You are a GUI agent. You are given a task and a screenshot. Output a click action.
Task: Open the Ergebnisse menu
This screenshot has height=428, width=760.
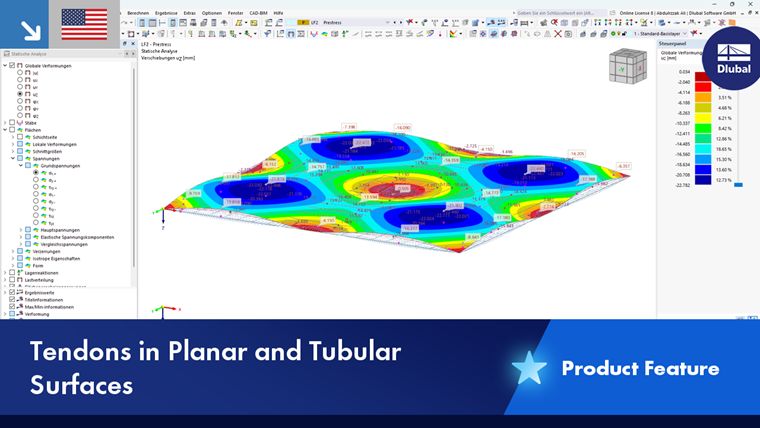coord(166,13)
